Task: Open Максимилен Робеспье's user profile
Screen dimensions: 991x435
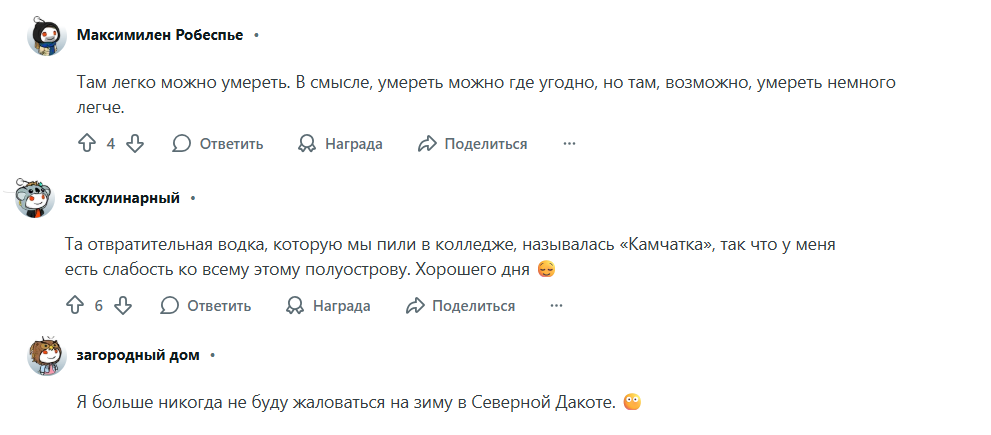Action: (x=160, y=35)
